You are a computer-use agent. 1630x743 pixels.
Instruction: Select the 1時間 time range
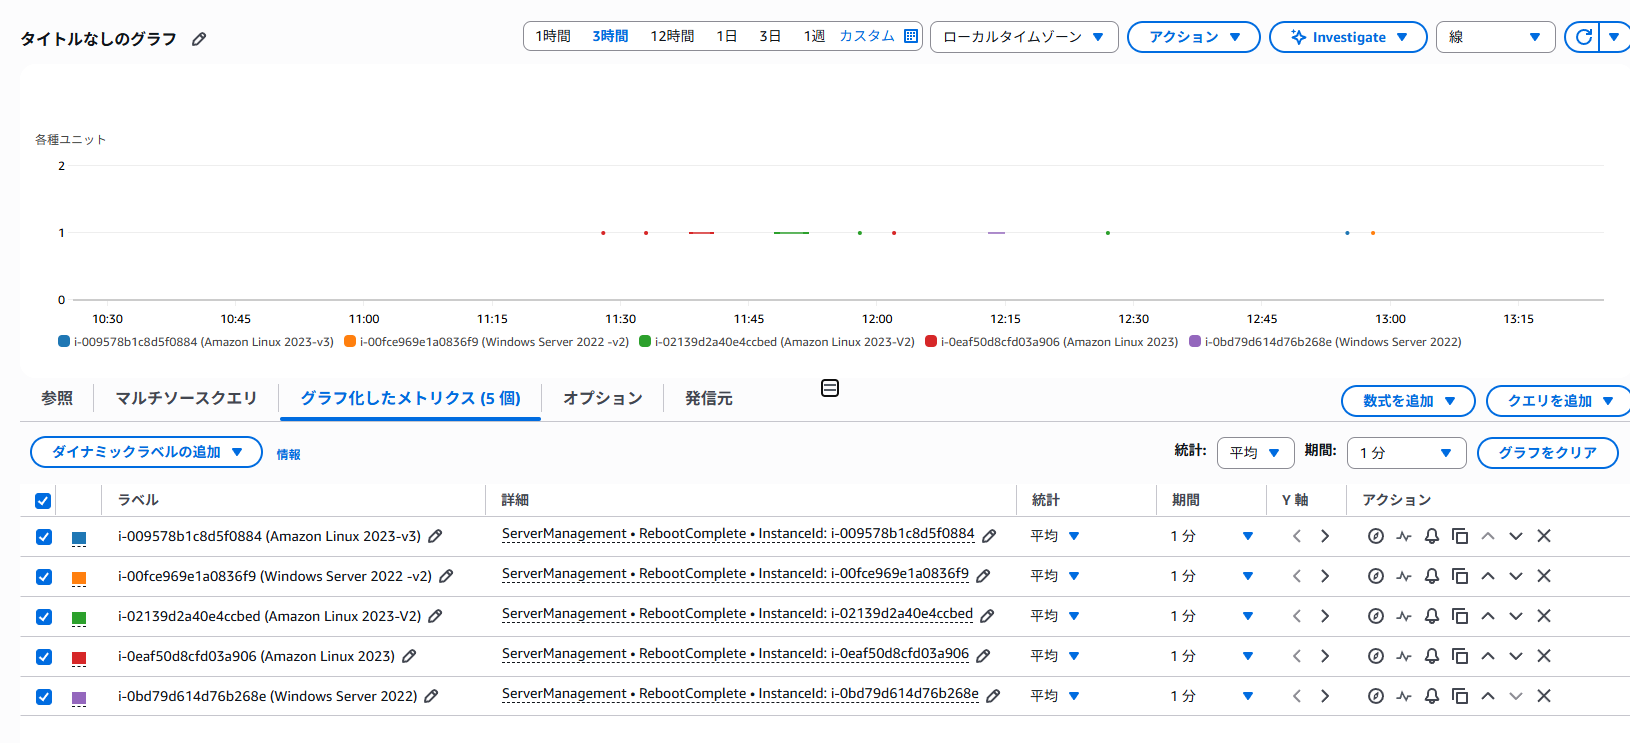[x=553, y=36]
